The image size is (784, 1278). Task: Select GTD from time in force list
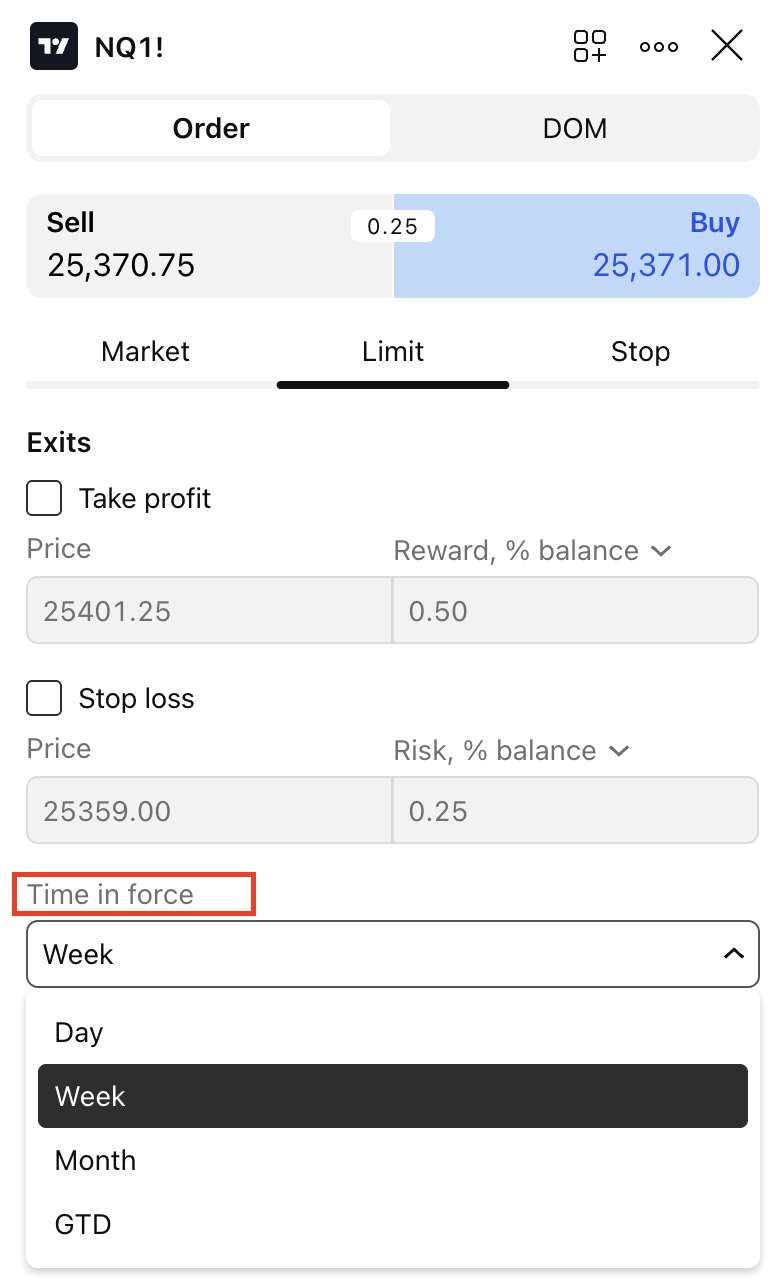pyautogui.click(x=83, y=1224)
